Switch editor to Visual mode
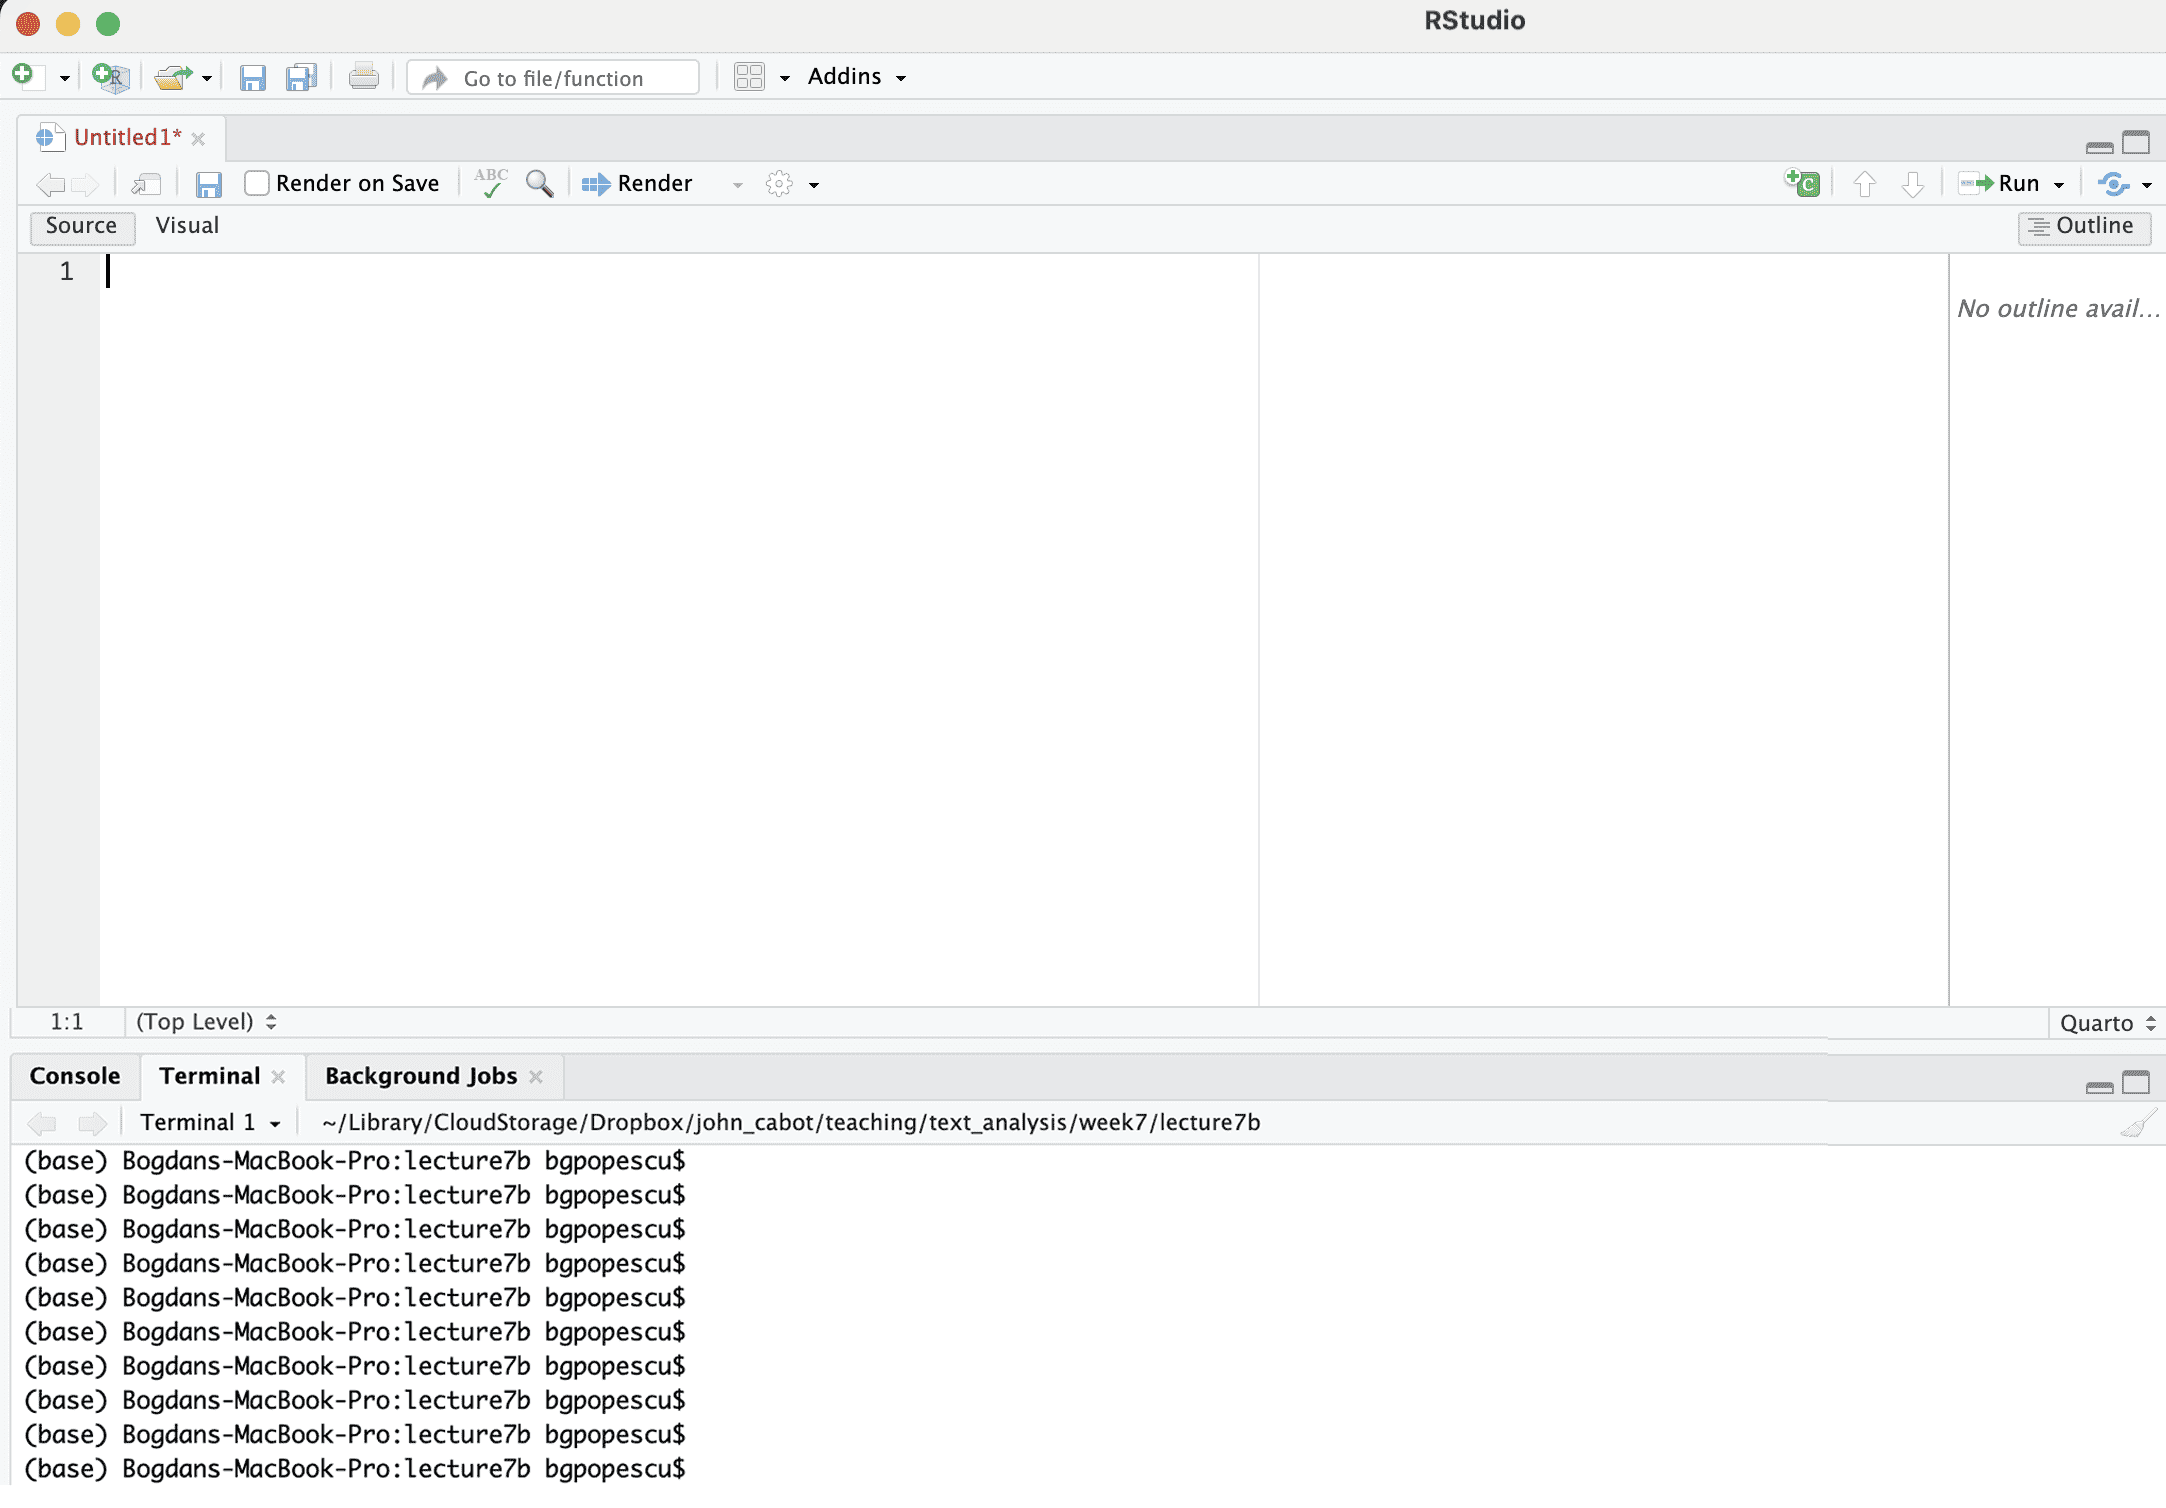This screenshot has width=2166, height=1508. [x=187, y=226]
